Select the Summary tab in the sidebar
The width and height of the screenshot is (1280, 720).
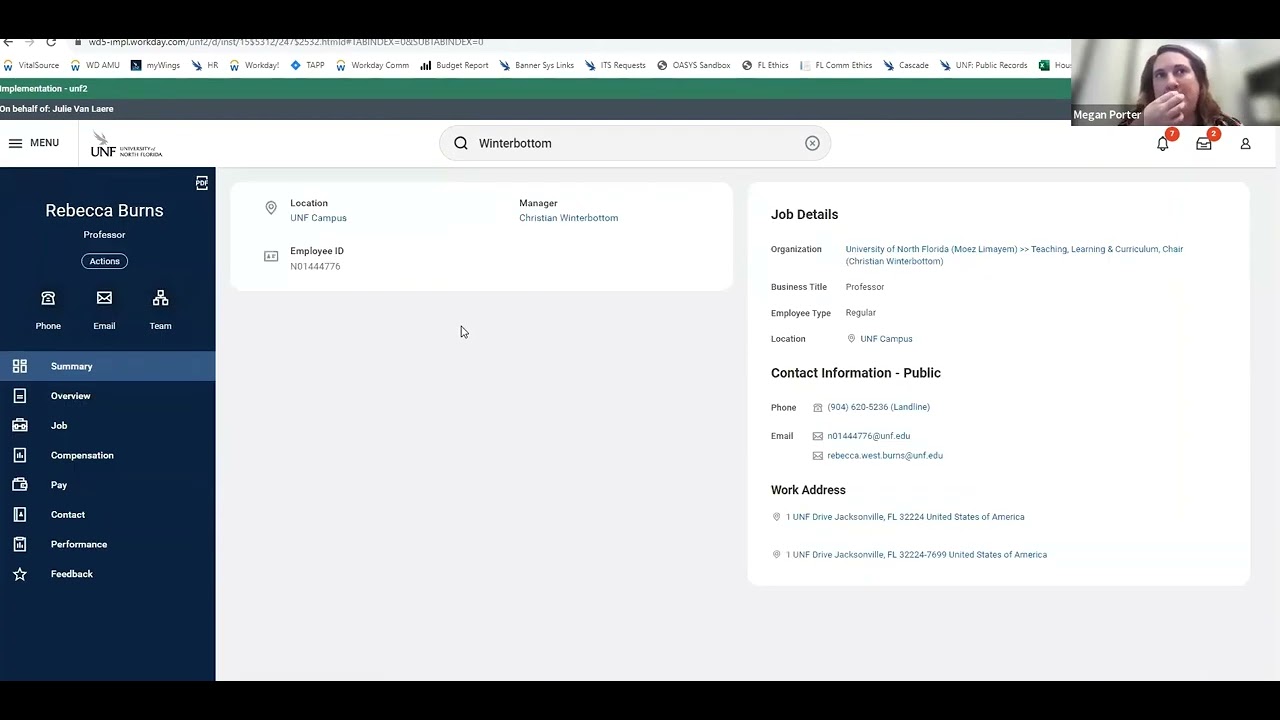(107, 366)
